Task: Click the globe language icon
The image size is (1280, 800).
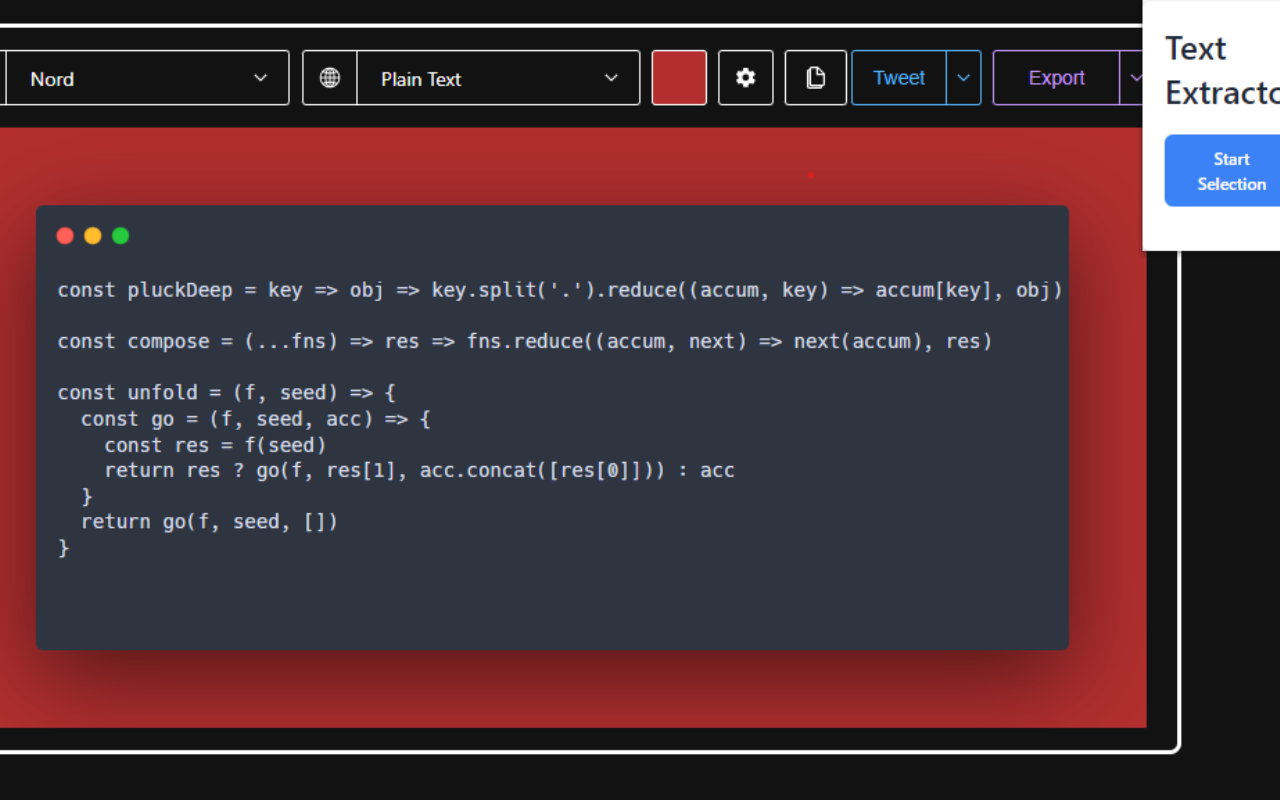Action: [x=330, y=78]
